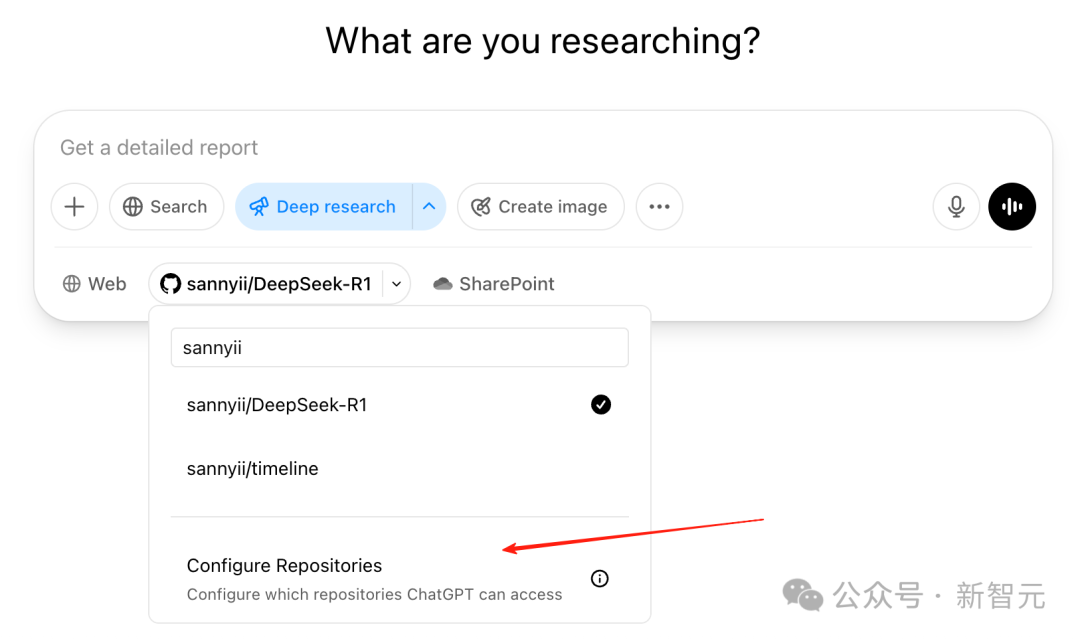This screenshot has height=639, width=1080.
Task: Select the sannyii/timeline repository
Action: [x=253, y=469]
